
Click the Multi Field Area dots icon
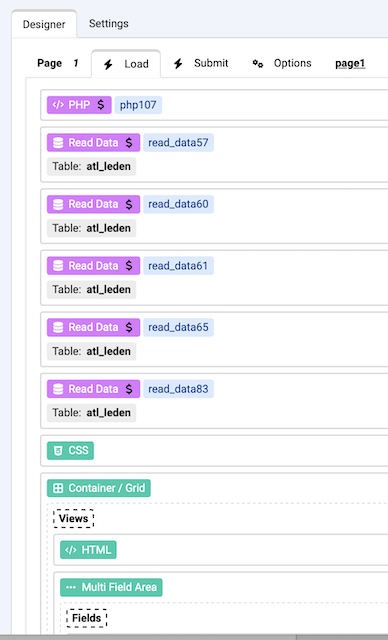point(71,587)
